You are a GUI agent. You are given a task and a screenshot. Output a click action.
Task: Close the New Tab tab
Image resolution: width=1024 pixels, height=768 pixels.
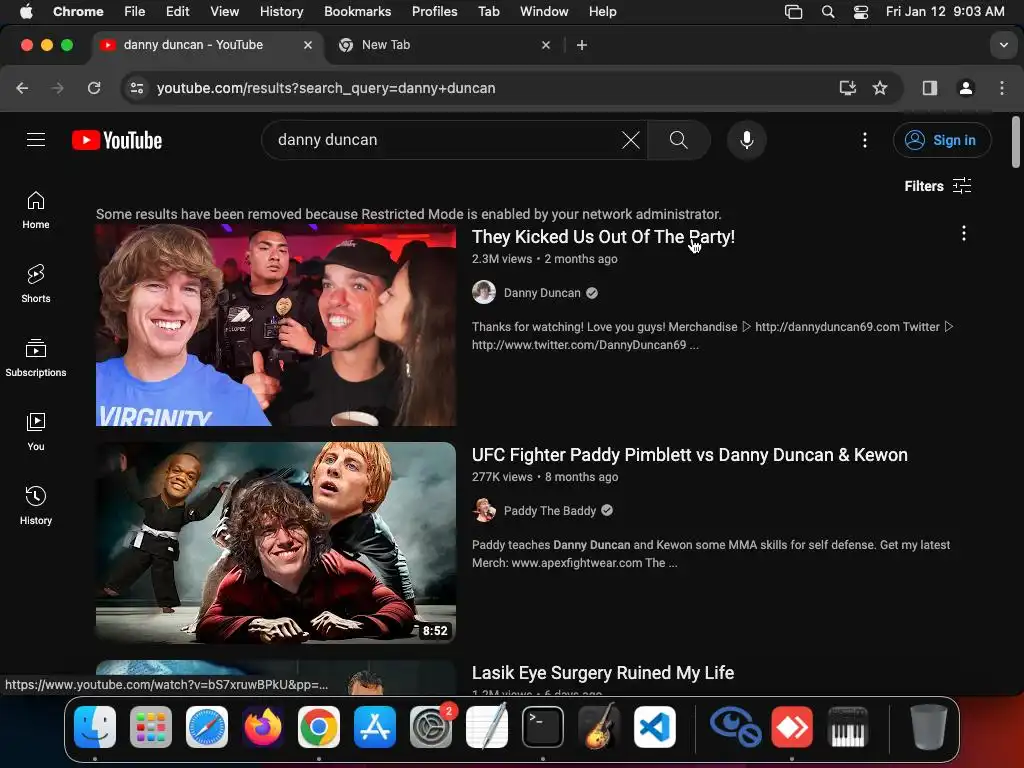pyautogui.click(x=546, y=45)
